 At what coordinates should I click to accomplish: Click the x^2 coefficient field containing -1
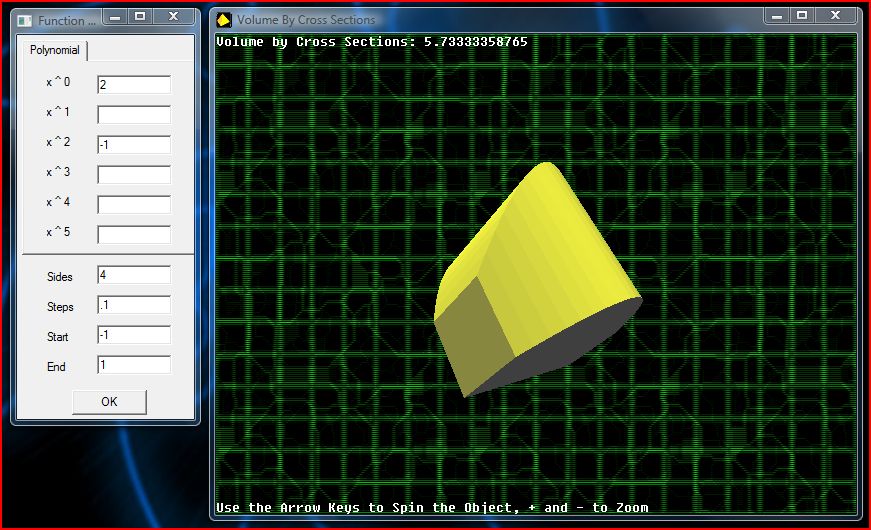click(x=134, y=144)
